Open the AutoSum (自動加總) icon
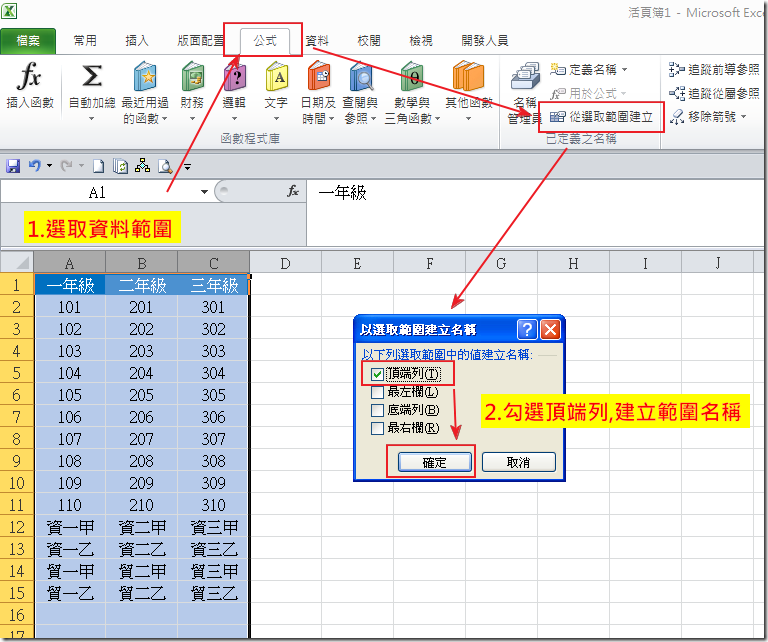 92,77
